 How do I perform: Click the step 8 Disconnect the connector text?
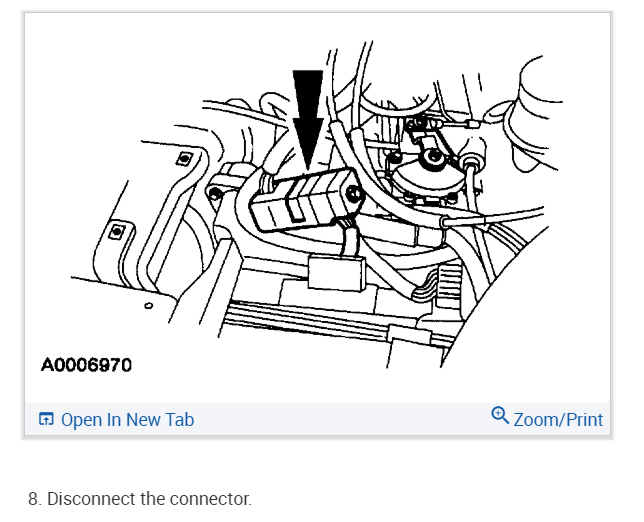point(140,499)
